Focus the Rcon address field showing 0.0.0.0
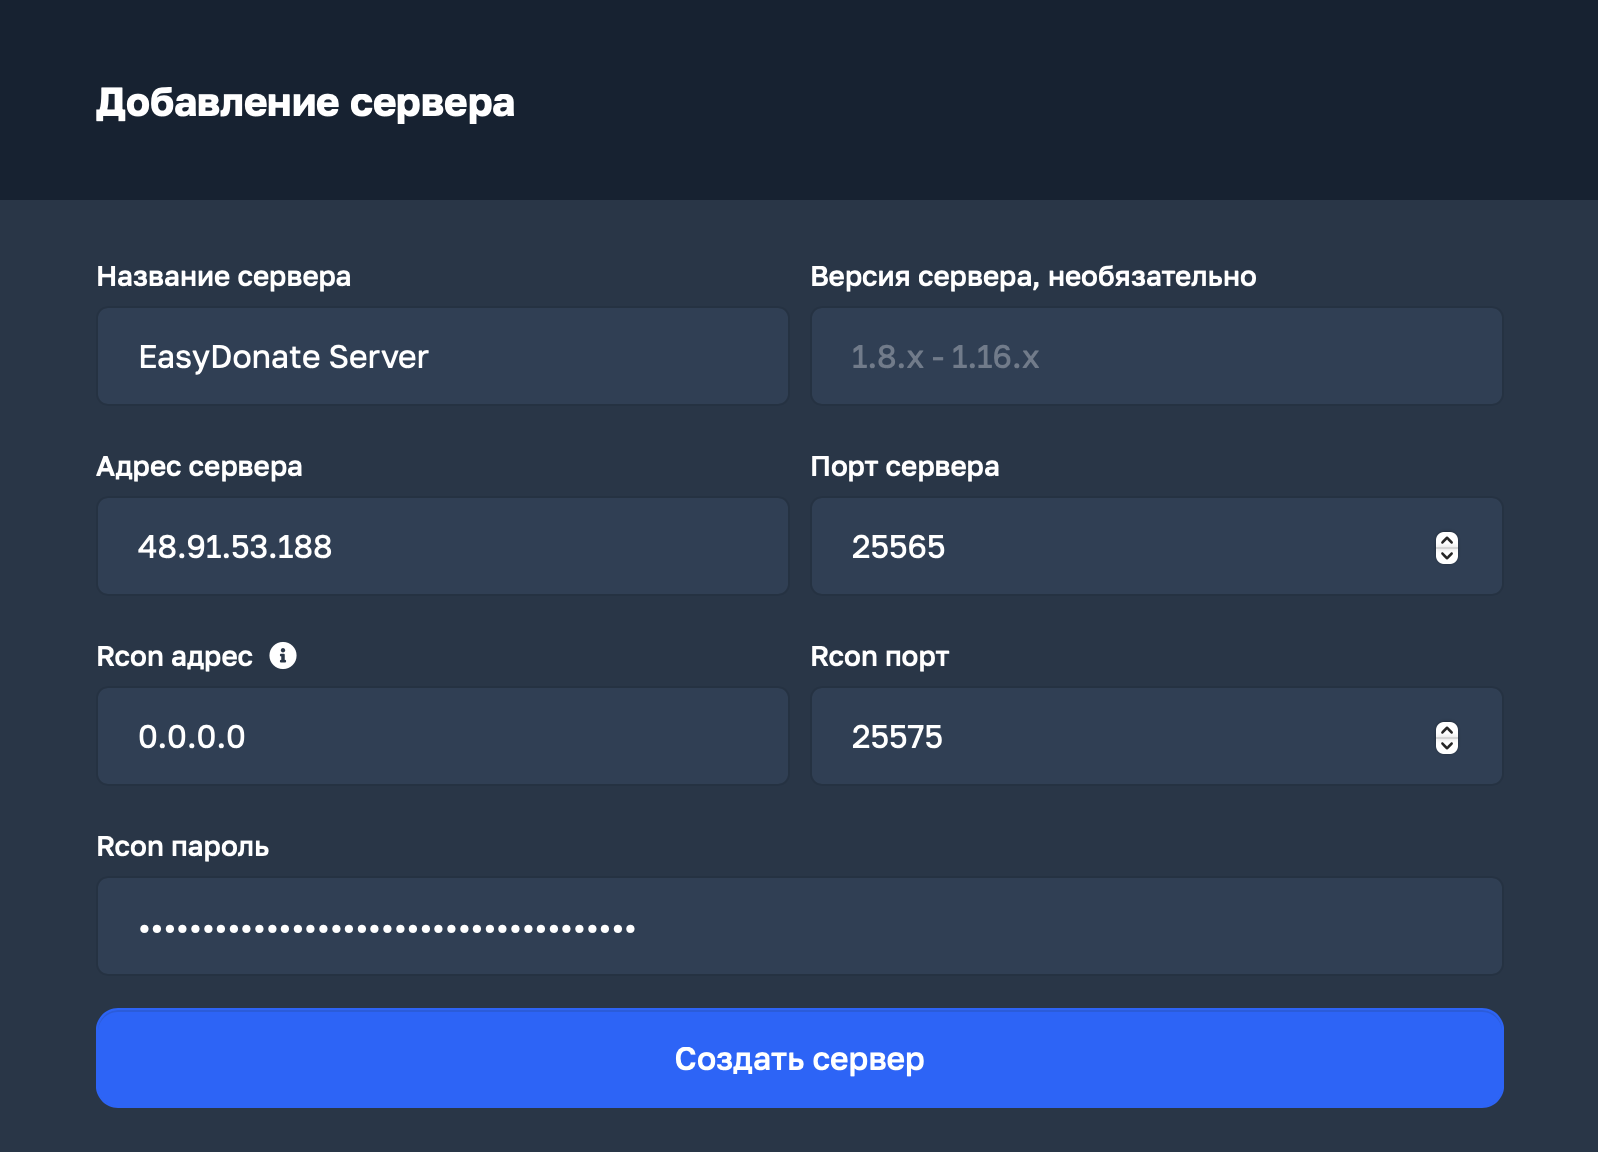Screen dimensions: 1598x1152 click(442, 737)
